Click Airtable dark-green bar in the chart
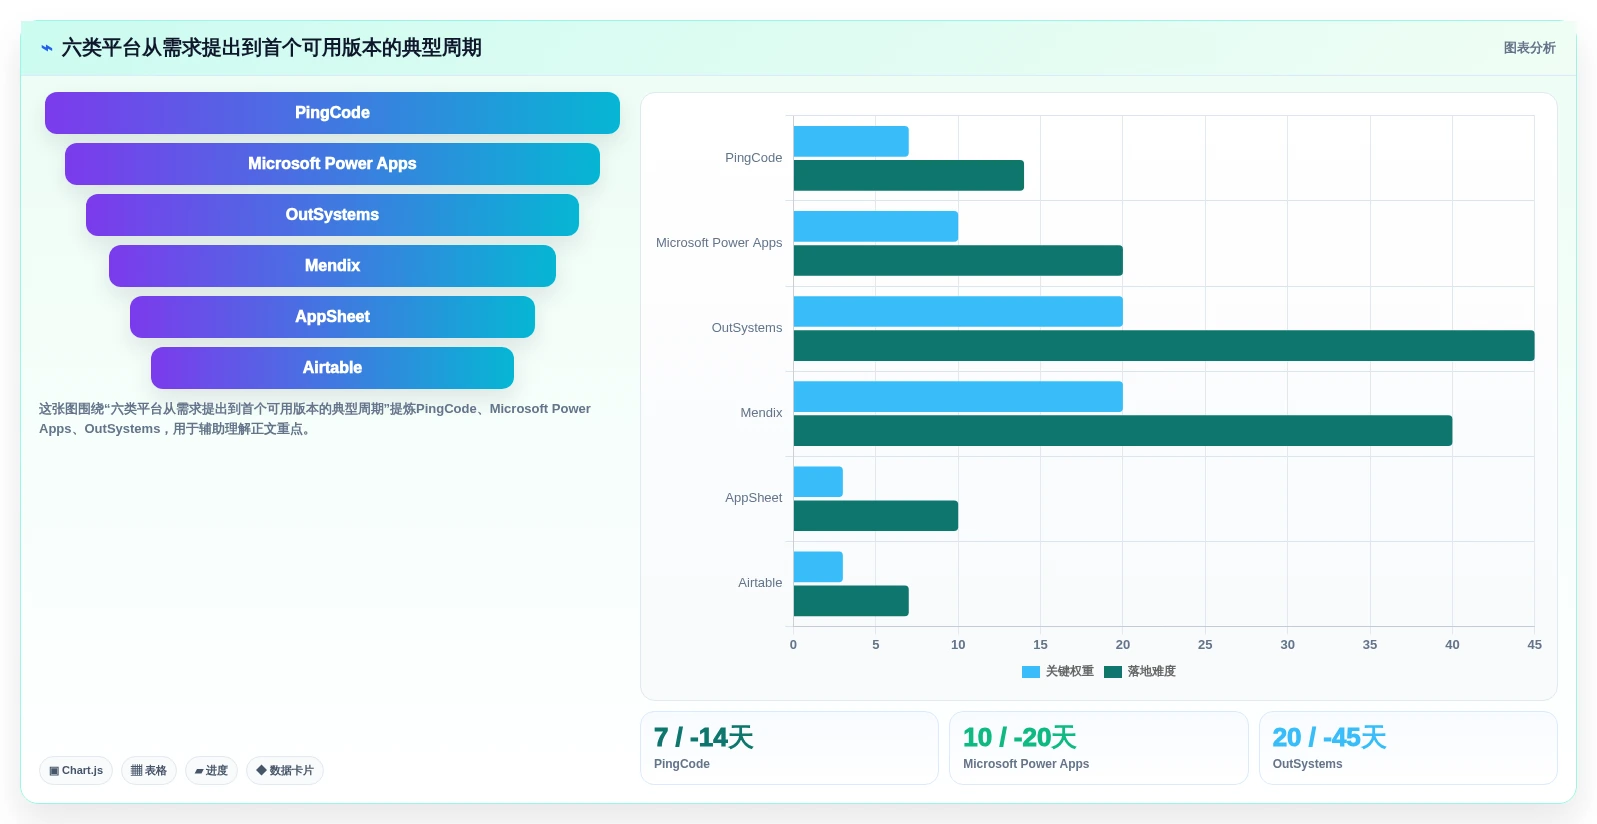The width and height of the screenshot is (1597, 824). coord(851,600)
